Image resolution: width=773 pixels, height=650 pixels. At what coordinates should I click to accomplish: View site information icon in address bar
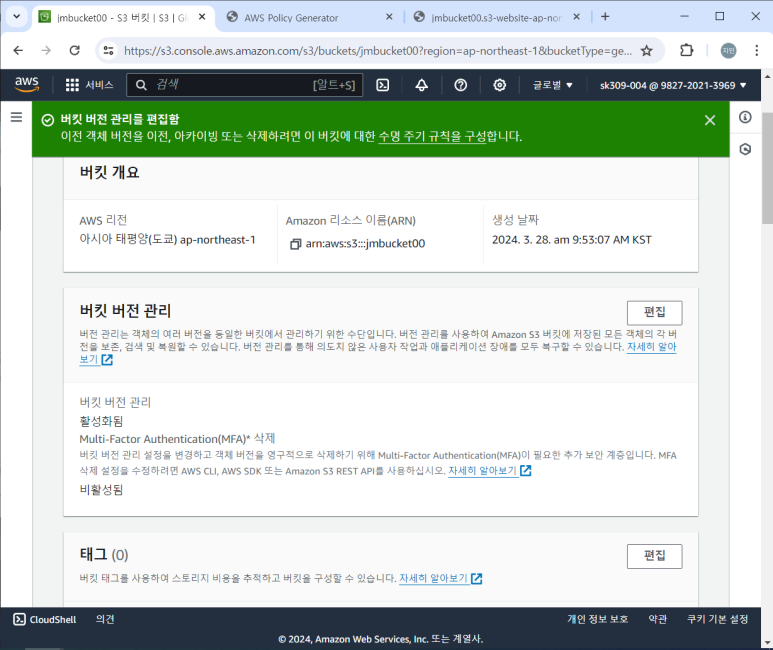[108, 50]
